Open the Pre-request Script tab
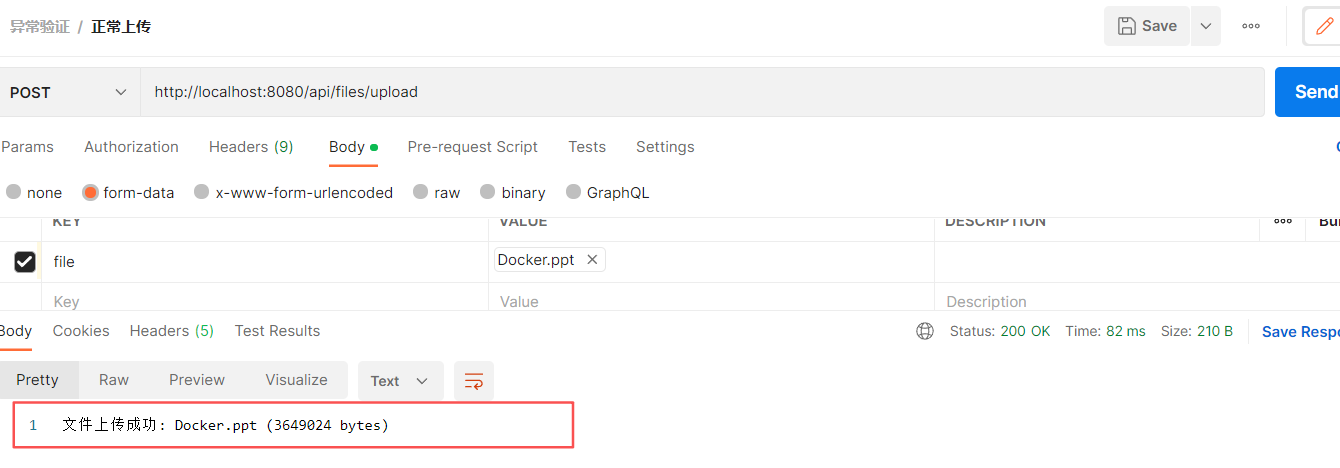Viewport: 1340px width, 468px height. (x=473, y=147)
